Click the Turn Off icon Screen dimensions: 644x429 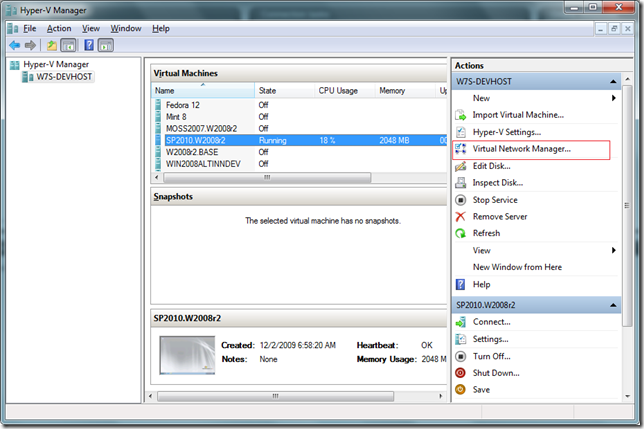[461, 356]
